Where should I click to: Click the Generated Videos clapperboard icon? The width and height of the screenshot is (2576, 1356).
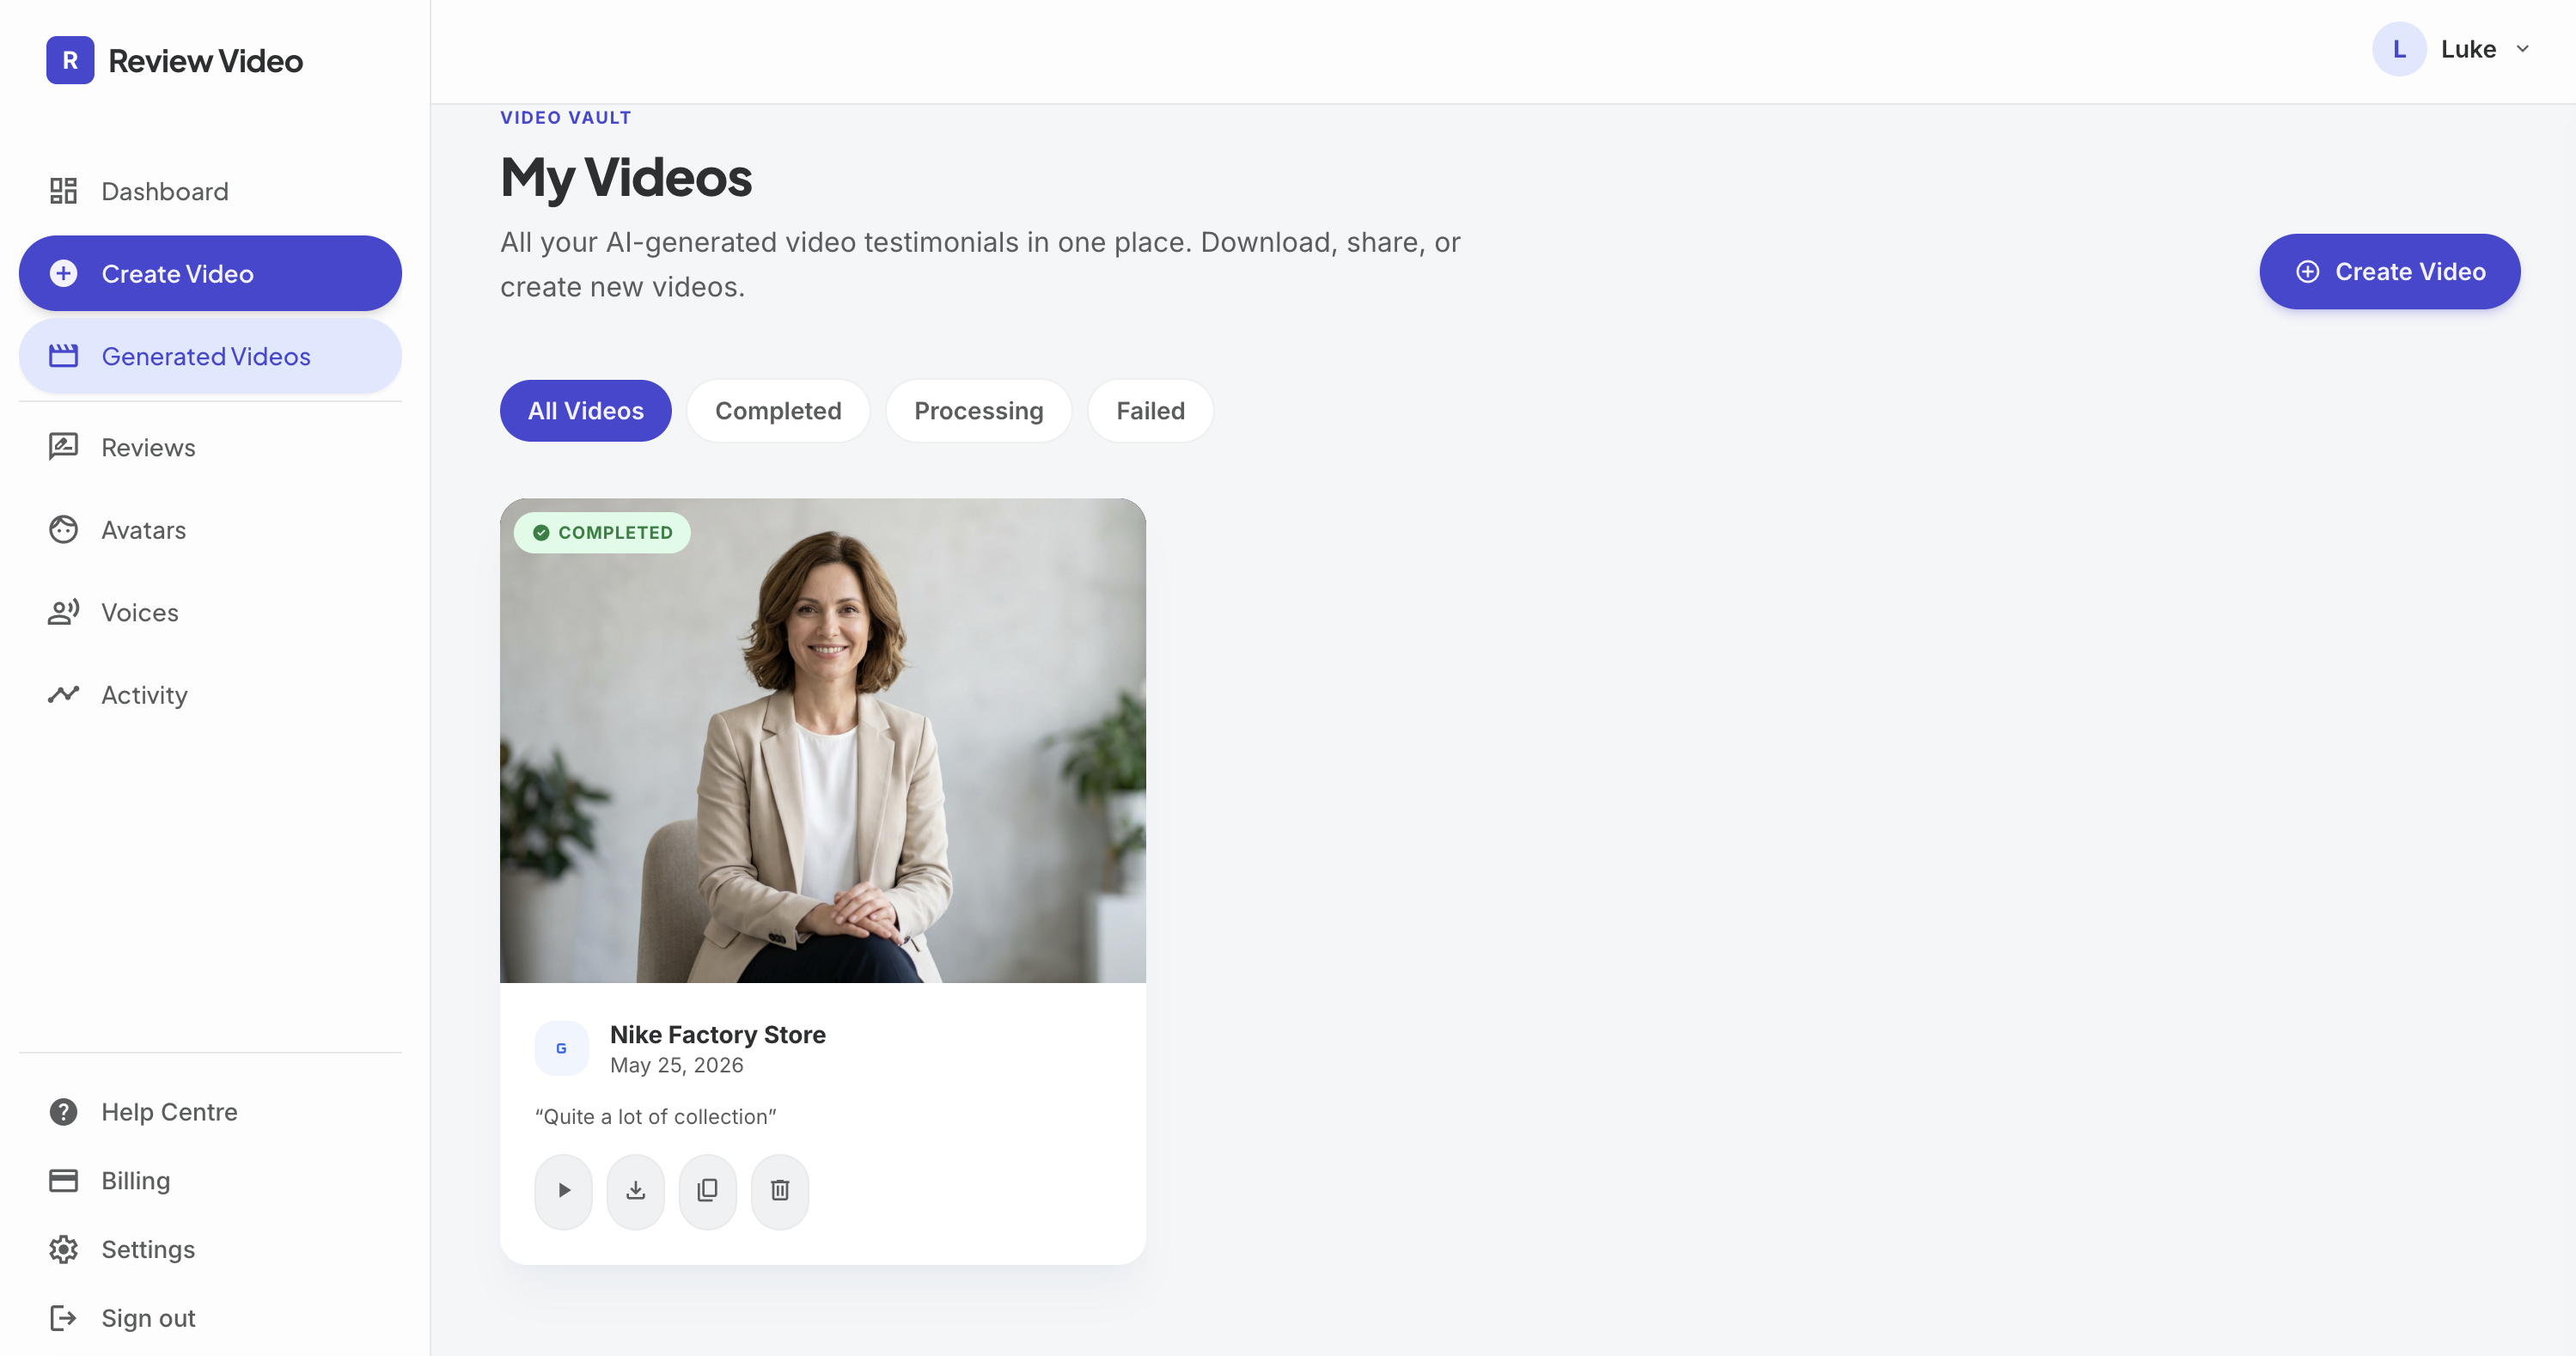point(63,356)
